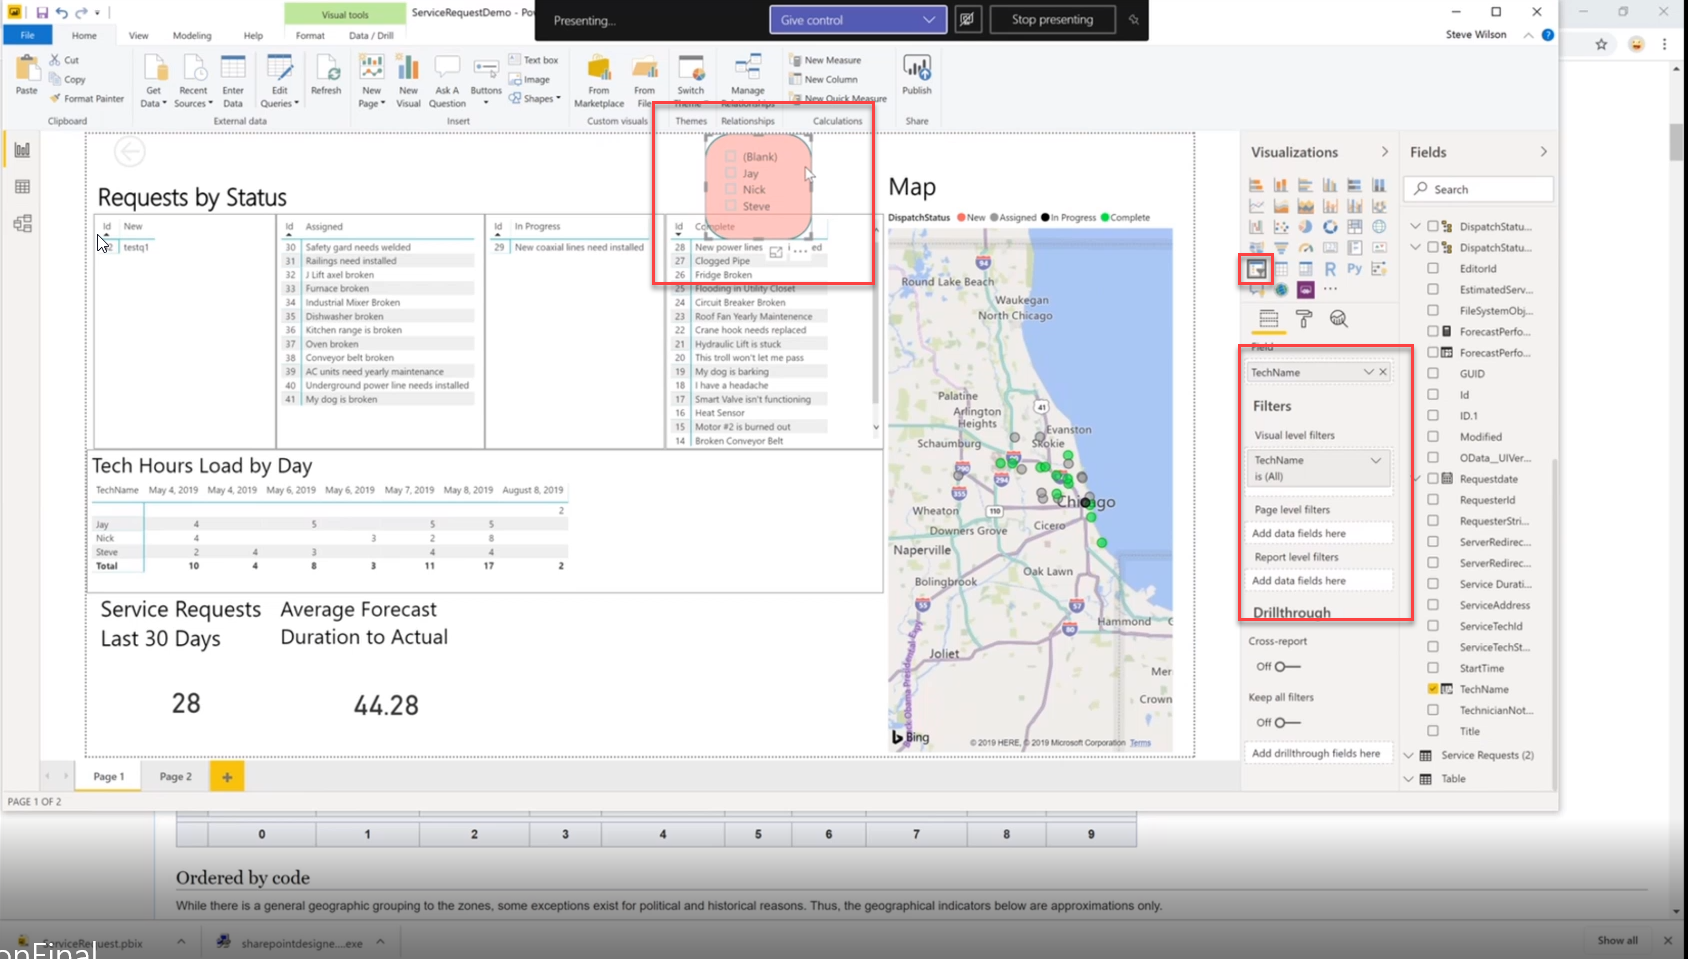Viewport: 1688px width, 959px height.
Task: Click the Paste ribbon button
Action: [27, 76]
